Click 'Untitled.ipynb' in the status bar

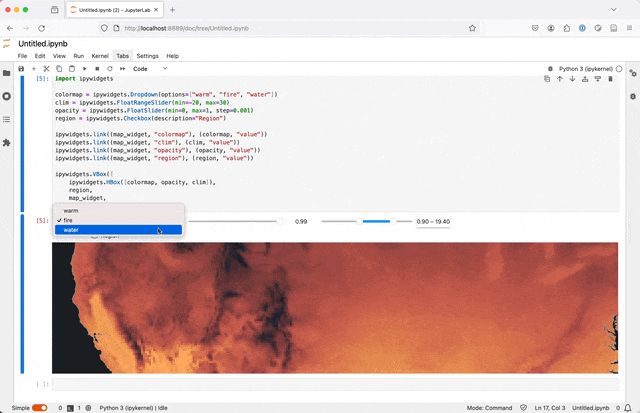coord(591,408)
